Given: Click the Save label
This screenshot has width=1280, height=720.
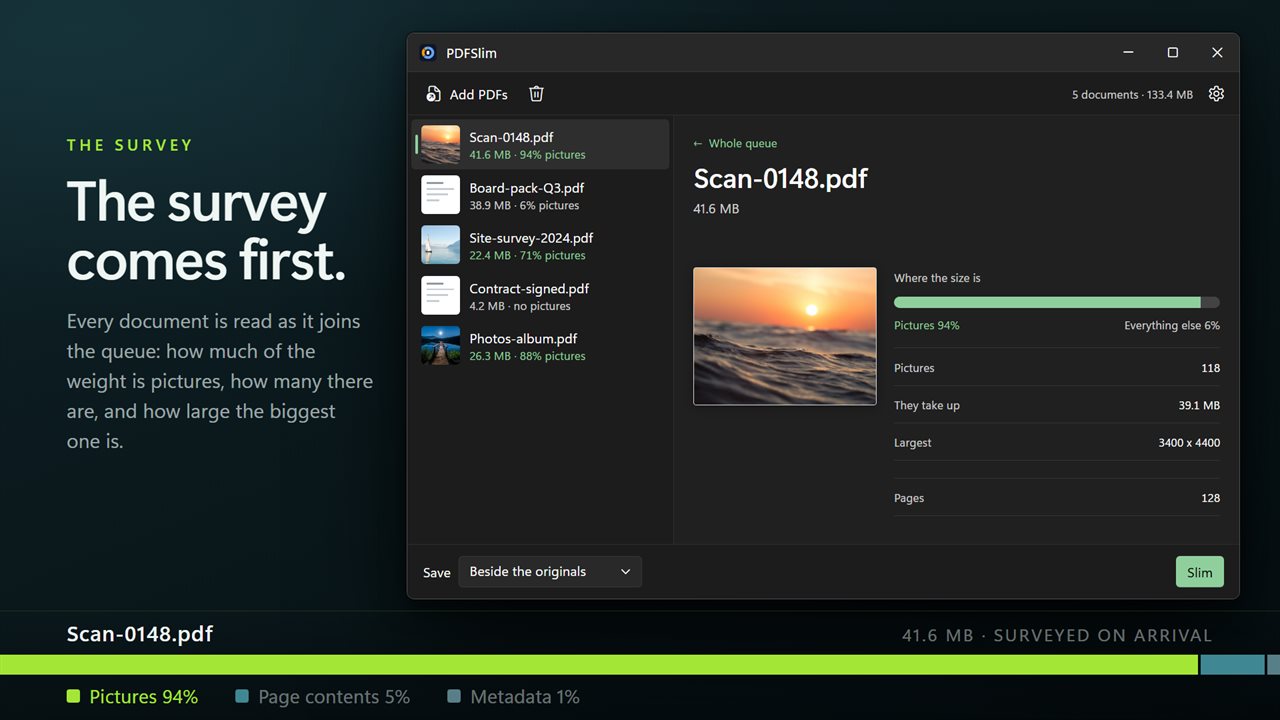Looking at the screenshot, I should tap(437, 573).
